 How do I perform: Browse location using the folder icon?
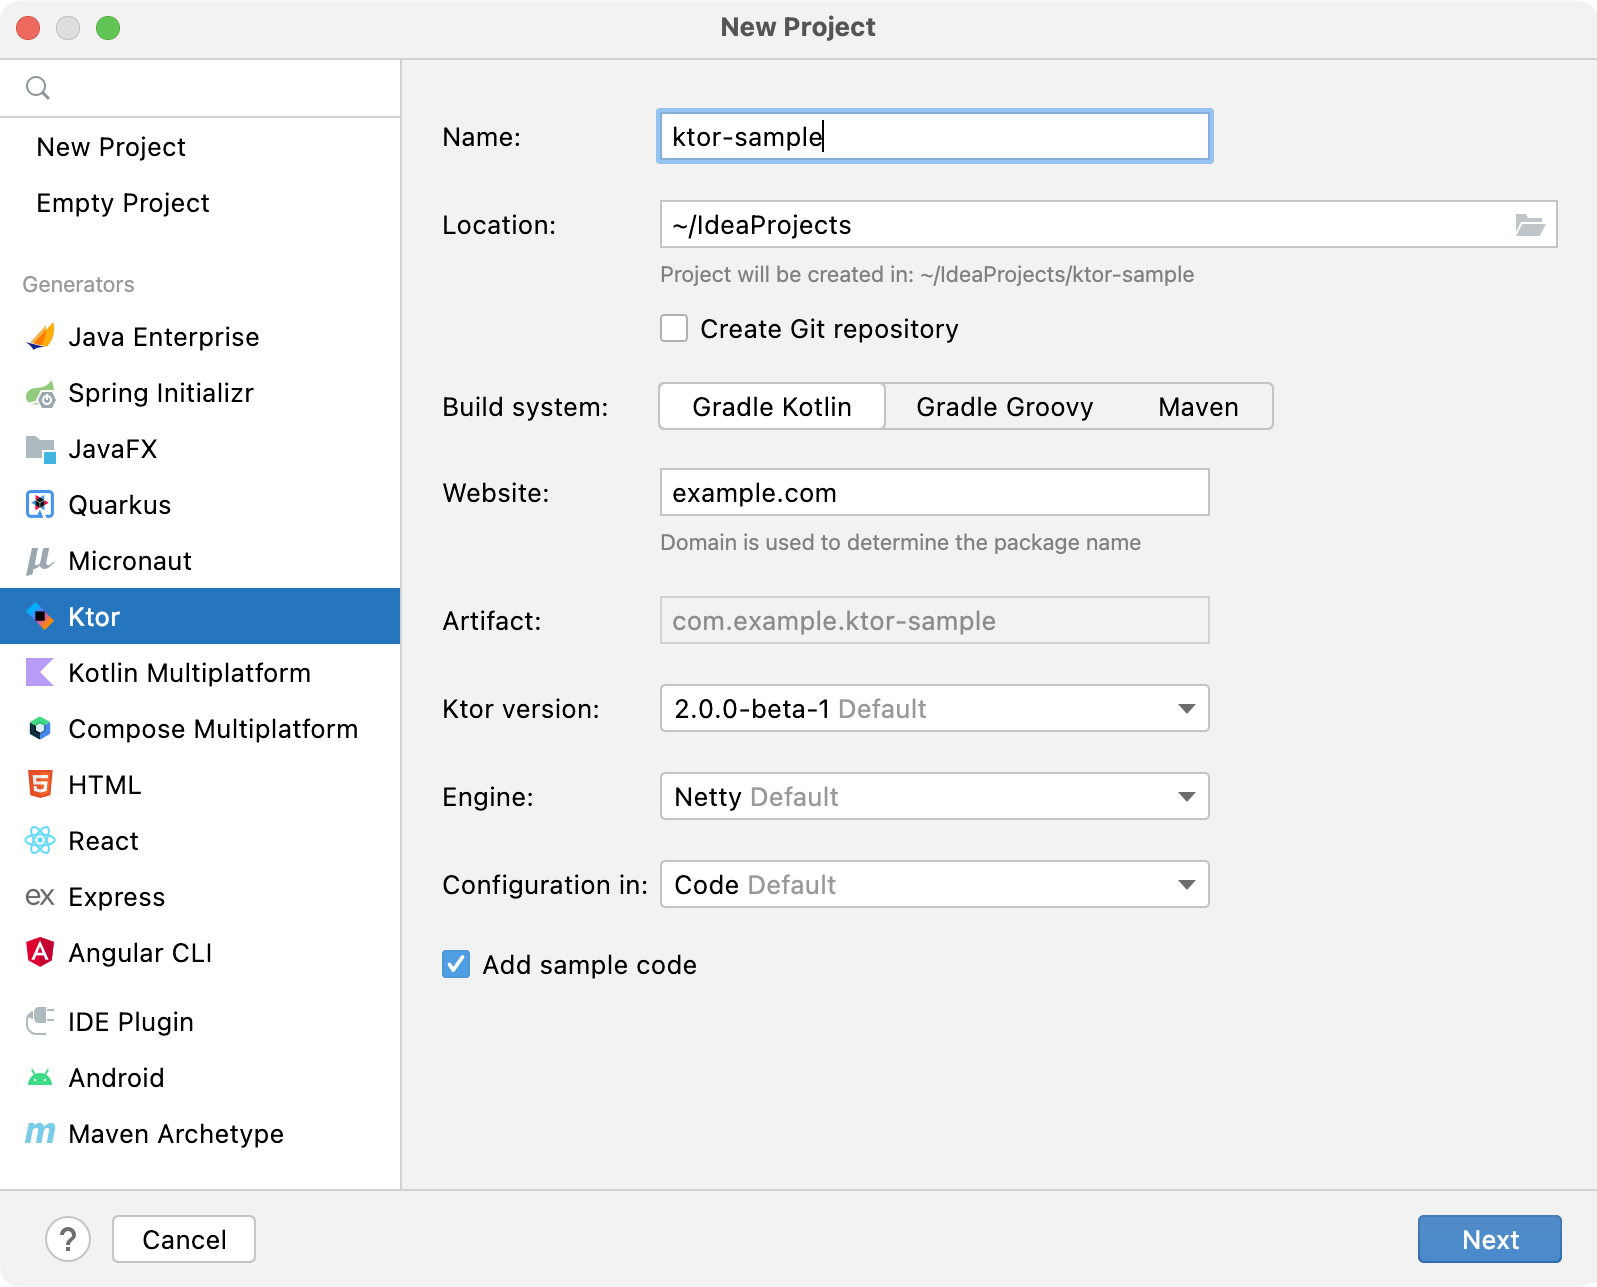coord(1530,225)
